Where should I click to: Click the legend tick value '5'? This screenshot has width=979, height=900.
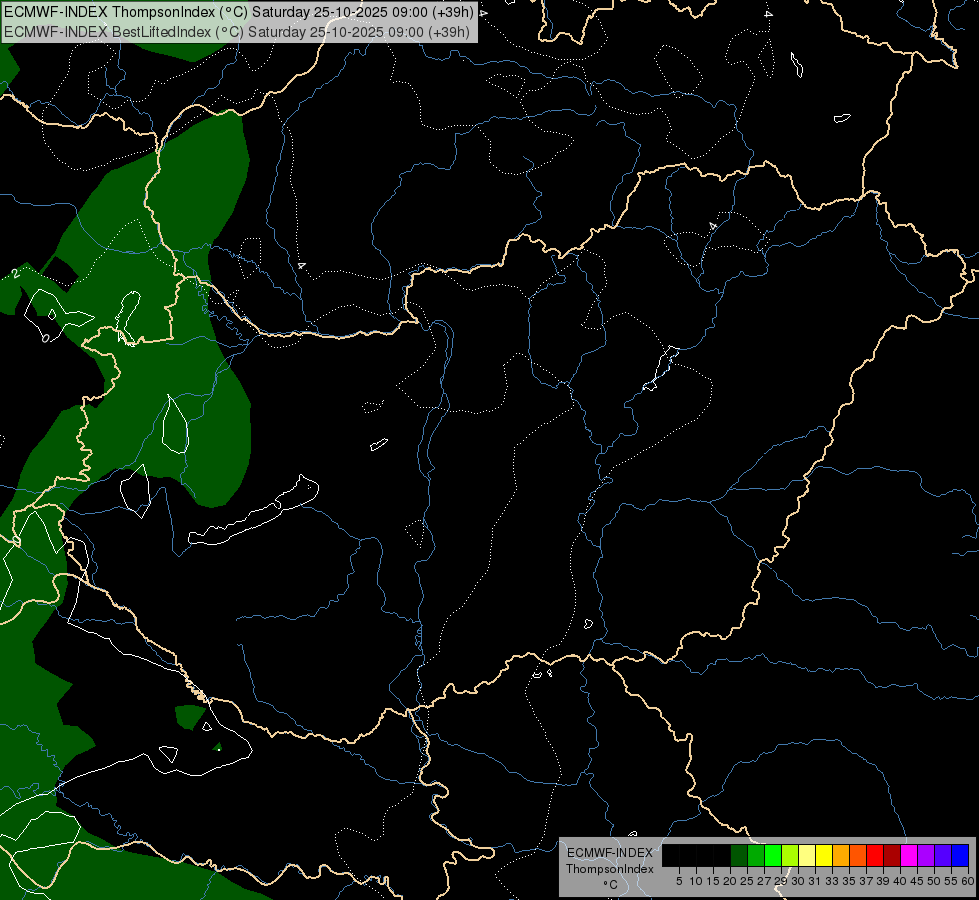tap(679, 881)
